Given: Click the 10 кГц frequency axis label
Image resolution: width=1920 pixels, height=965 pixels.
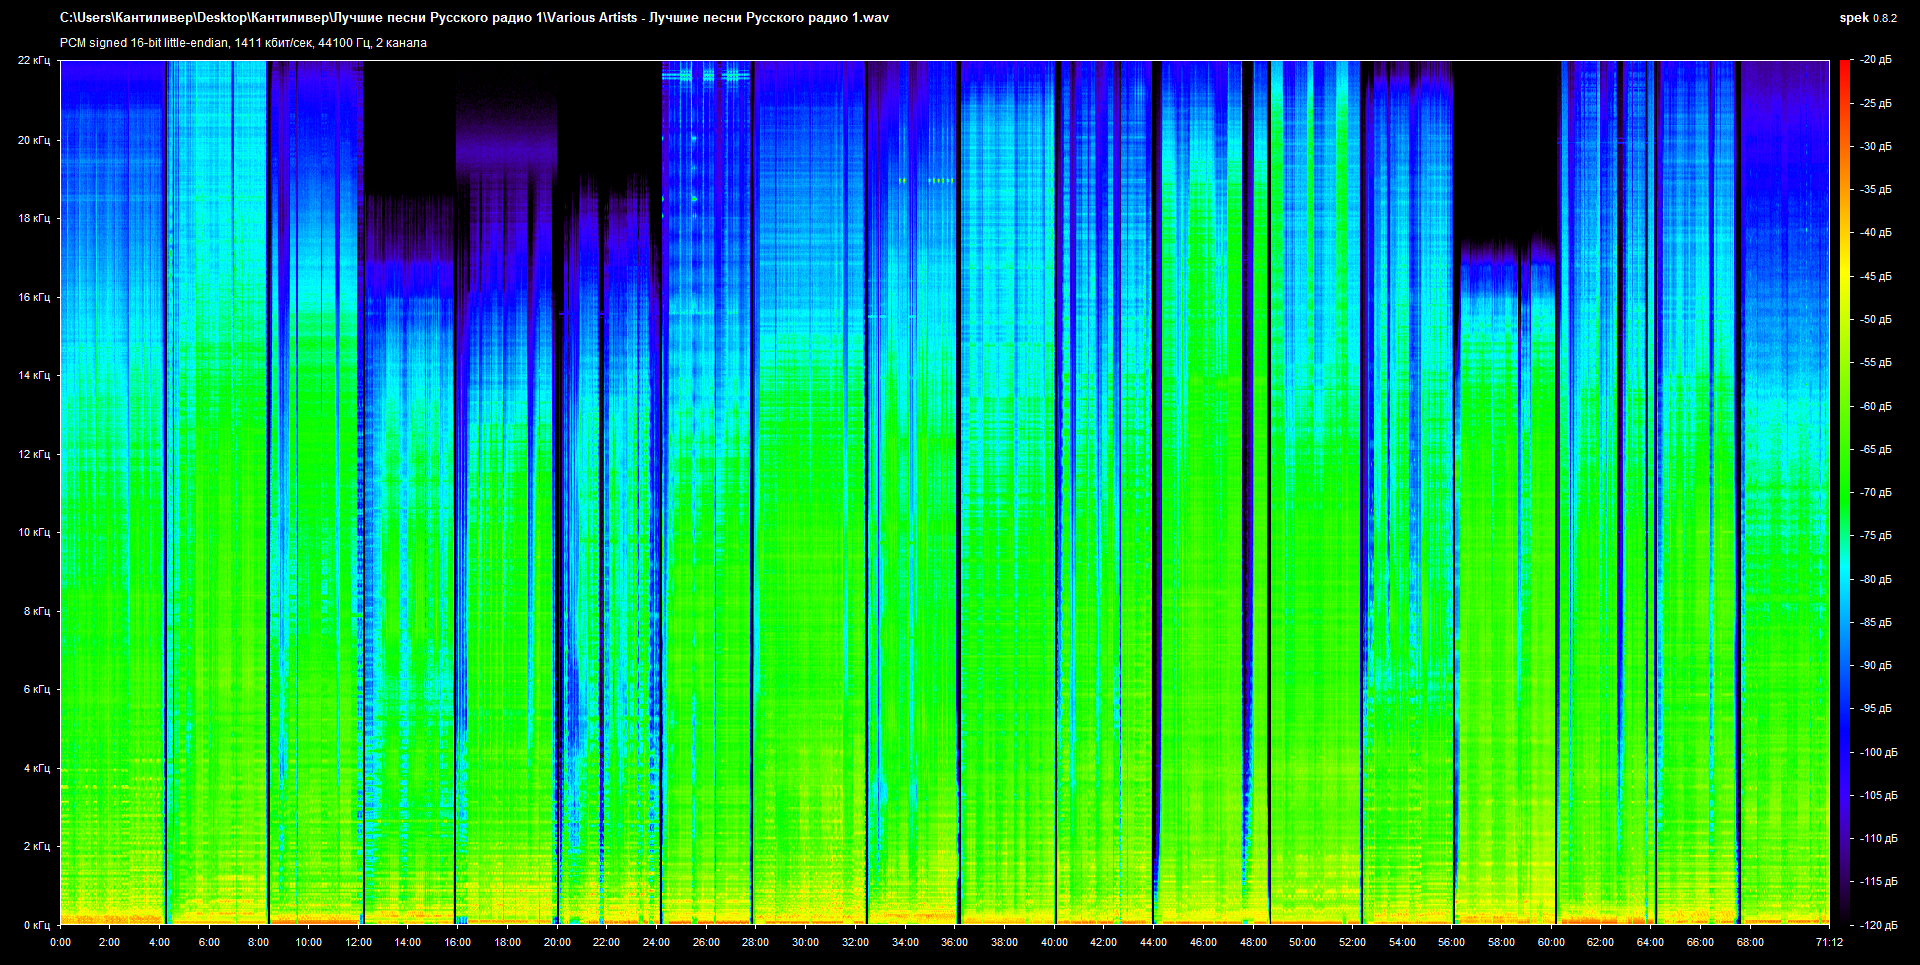Looking at the screenshot, I should point(33,532).
